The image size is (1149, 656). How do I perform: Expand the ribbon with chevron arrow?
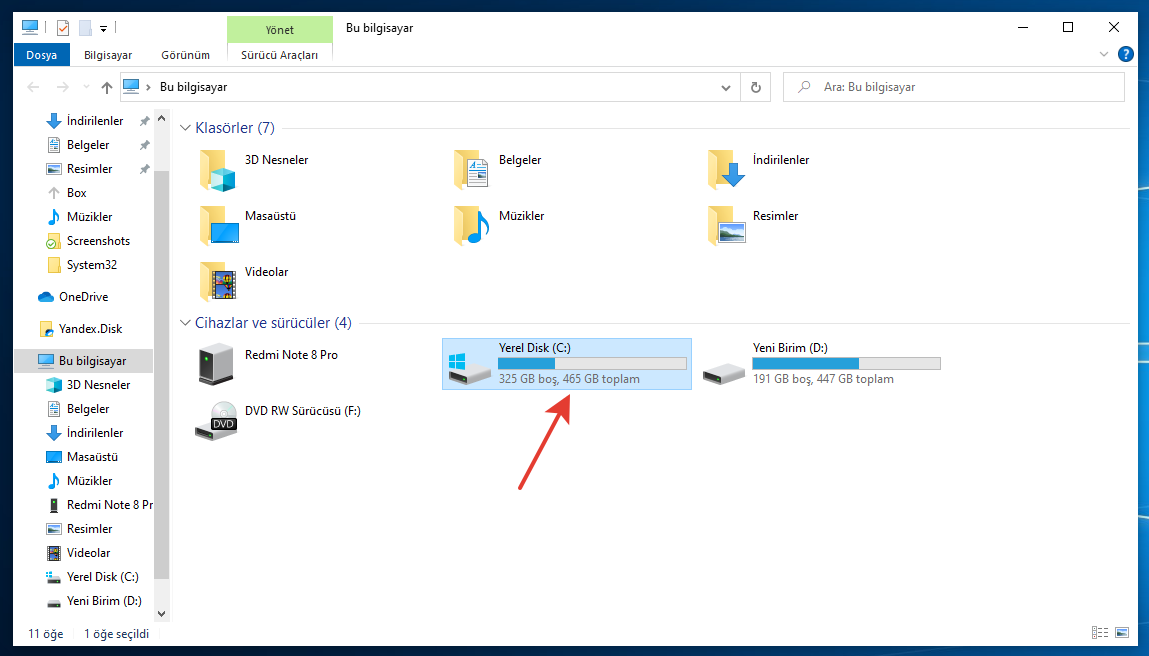pos(1104,55)
